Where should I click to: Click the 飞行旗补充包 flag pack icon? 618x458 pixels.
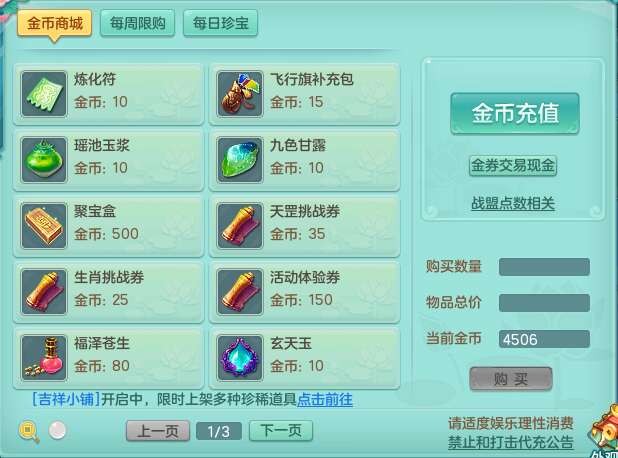click(x=240, y=94)
